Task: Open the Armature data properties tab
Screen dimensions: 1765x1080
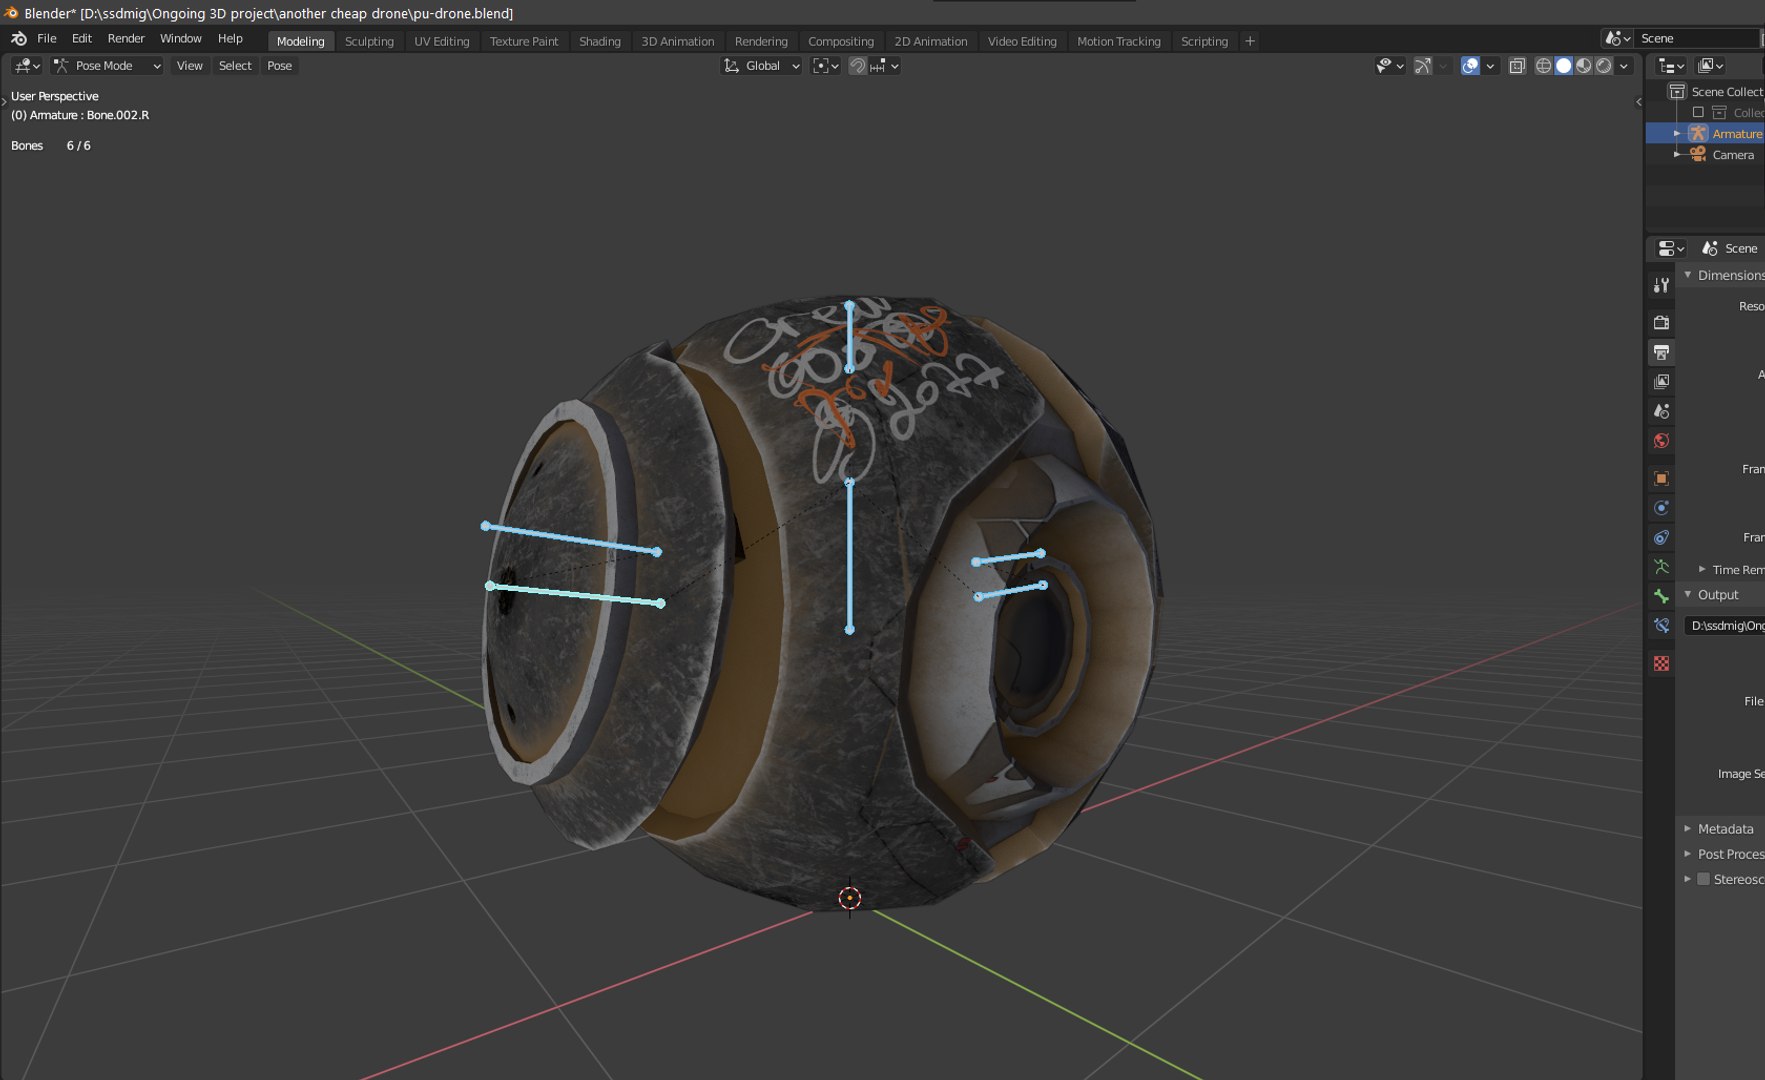Action: tap(1661, 566)
